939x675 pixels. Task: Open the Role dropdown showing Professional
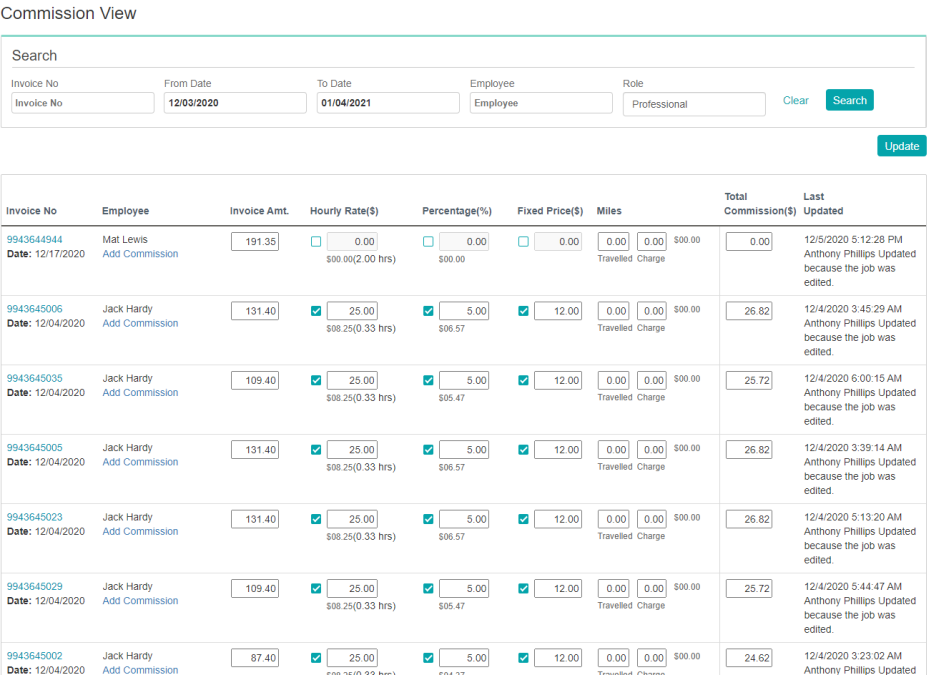point(693,104)
